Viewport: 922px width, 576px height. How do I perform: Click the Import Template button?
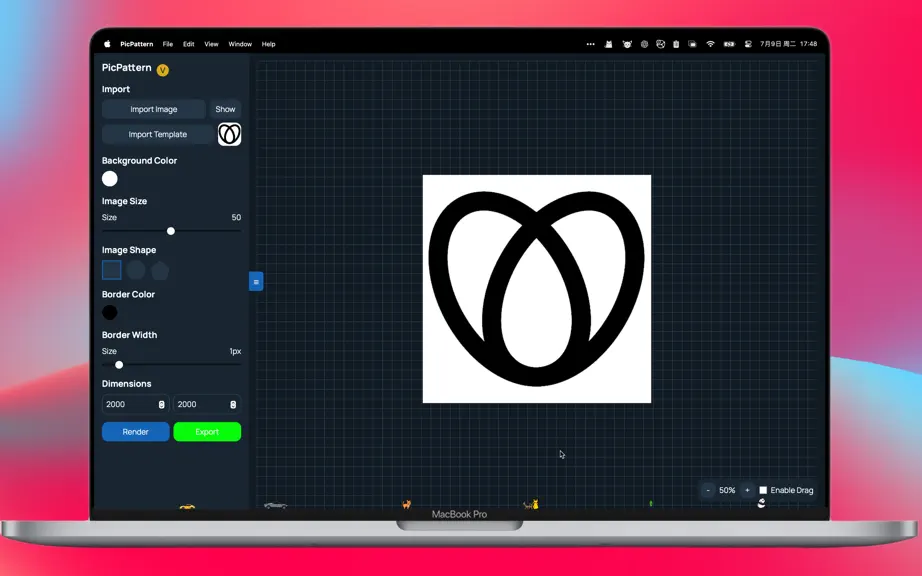[x=158, y=135]
